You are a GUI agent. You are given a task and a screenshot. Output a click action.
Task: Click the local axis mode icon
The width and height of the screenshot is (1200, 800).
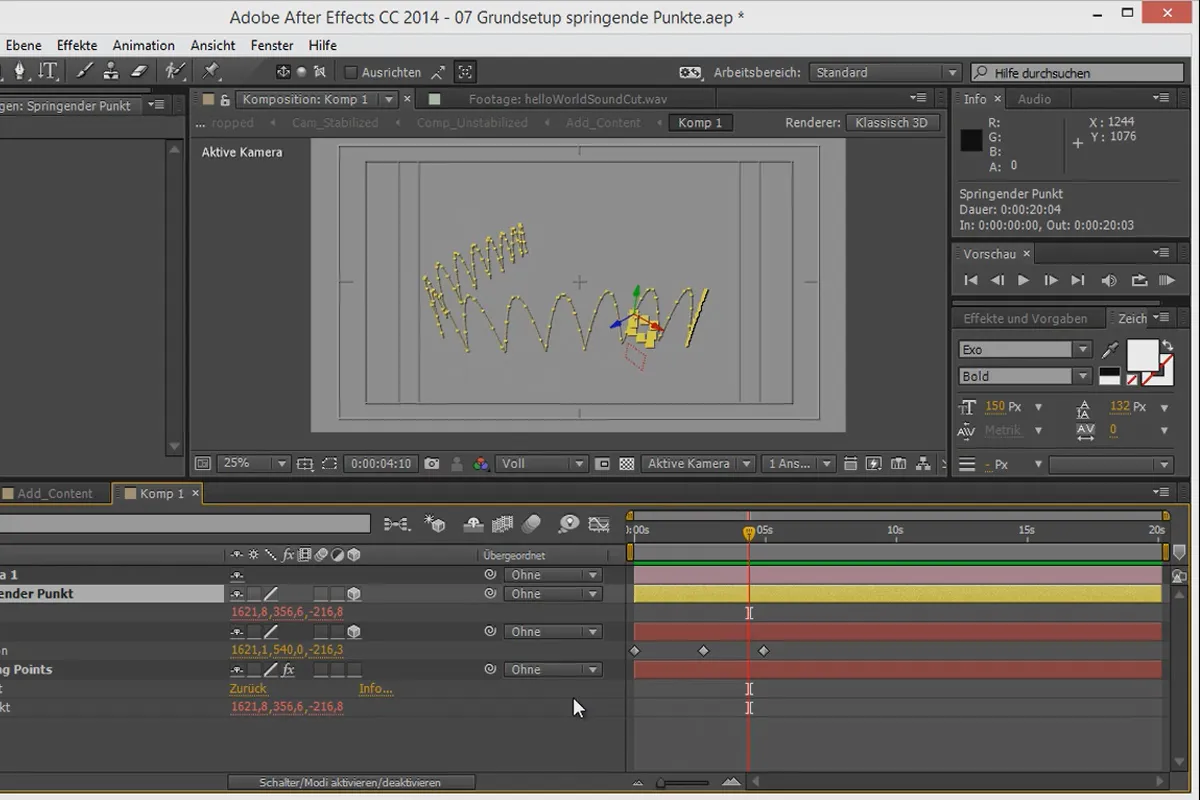coord(284,72)
